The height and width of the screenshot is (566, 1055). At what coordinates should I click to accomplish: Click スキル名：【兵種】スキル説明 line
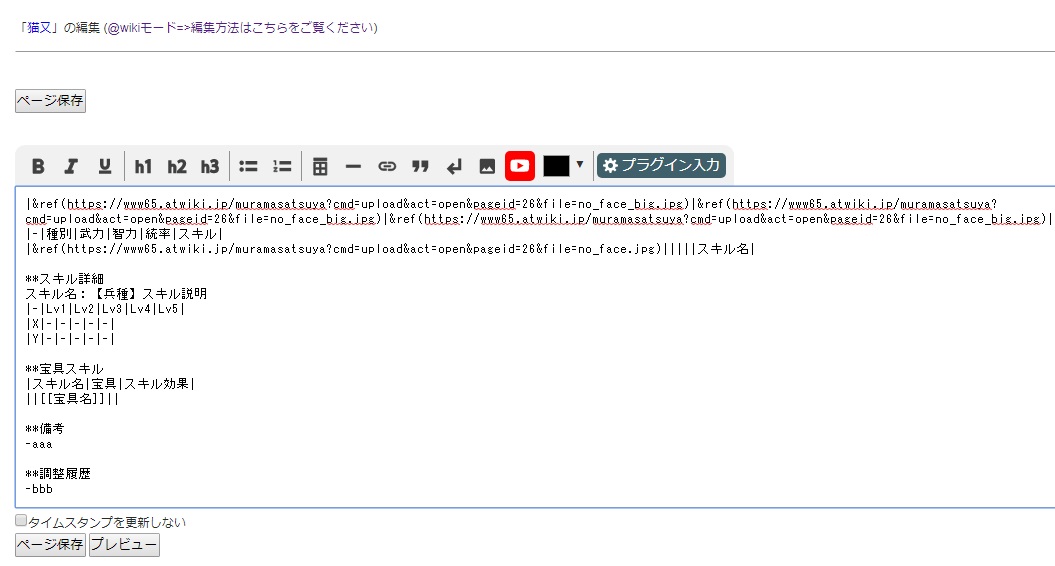click(116, 294)
